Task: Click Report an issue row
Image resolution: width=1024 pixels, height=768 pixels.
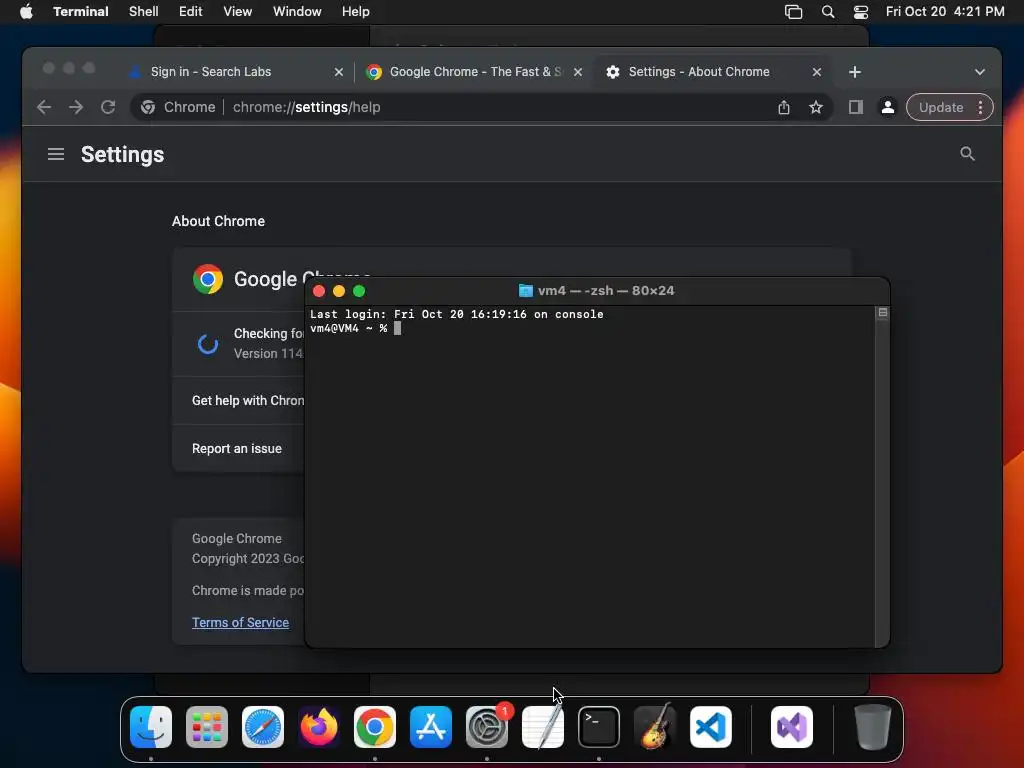Action: (x=238, y=449)
